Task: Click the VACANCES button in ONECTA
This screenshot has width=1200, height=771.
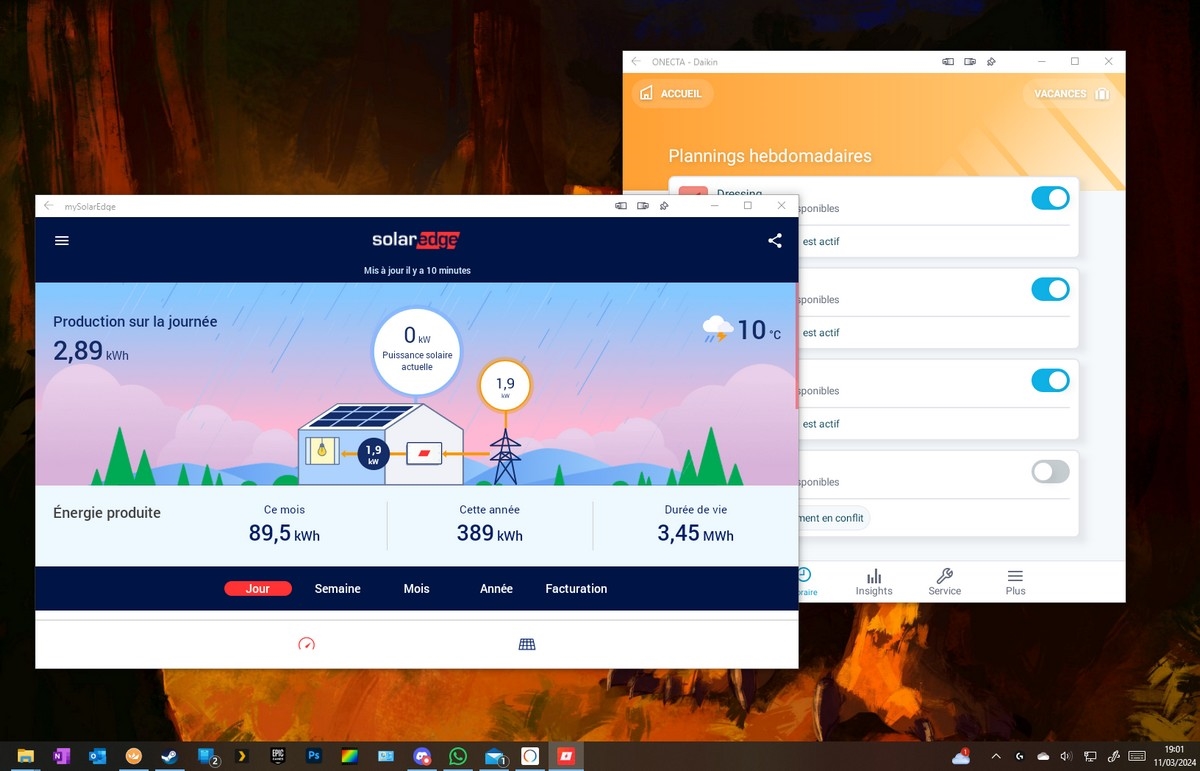Action: point(1071,94)
